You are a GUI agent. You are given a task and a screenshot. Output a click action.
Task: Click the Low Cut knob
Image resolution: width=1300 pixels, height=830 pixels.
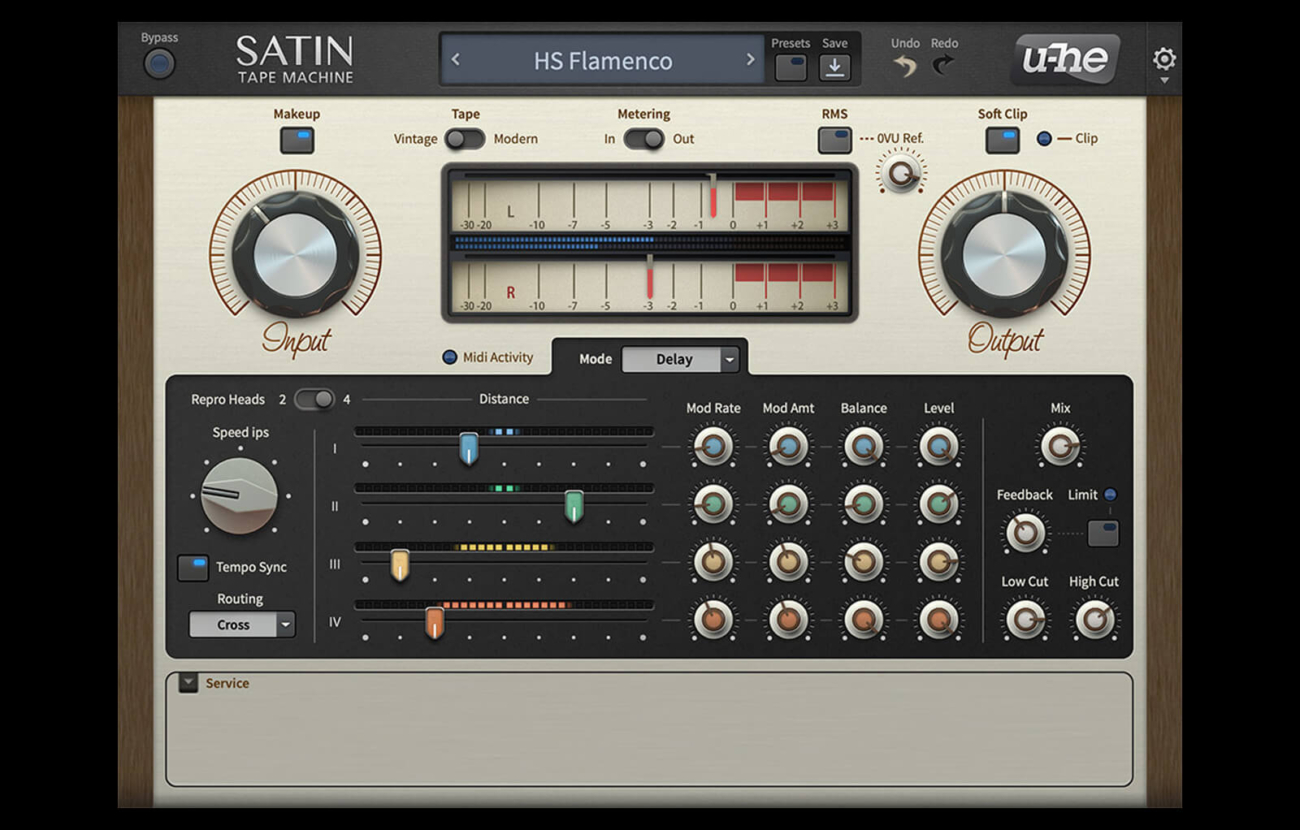(1025, 620)
